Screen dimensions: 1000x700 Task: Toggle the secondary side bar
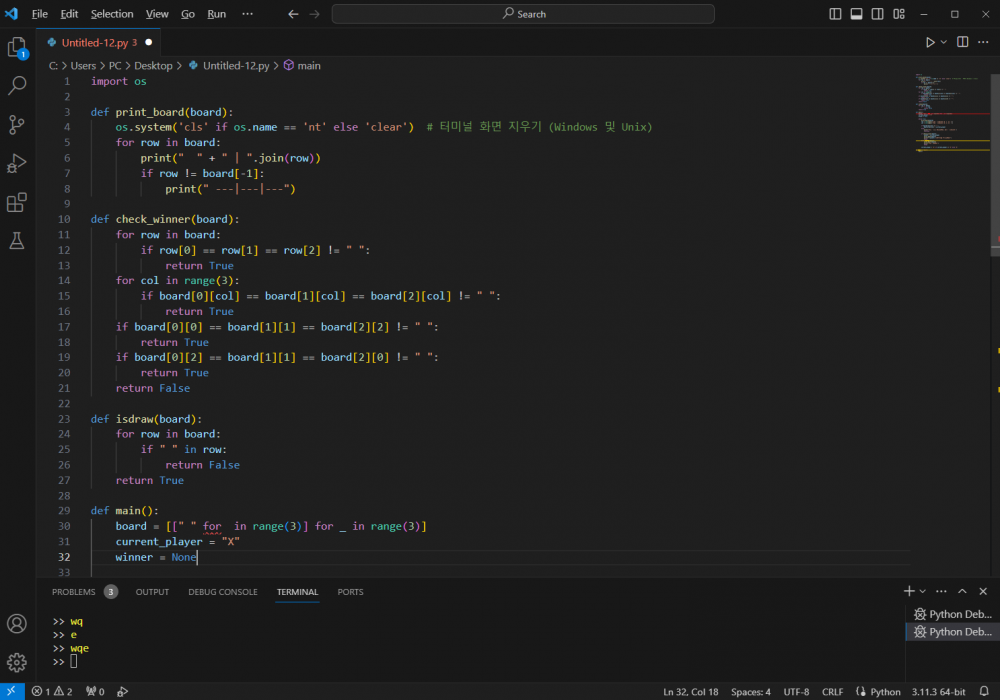[878, 14]
